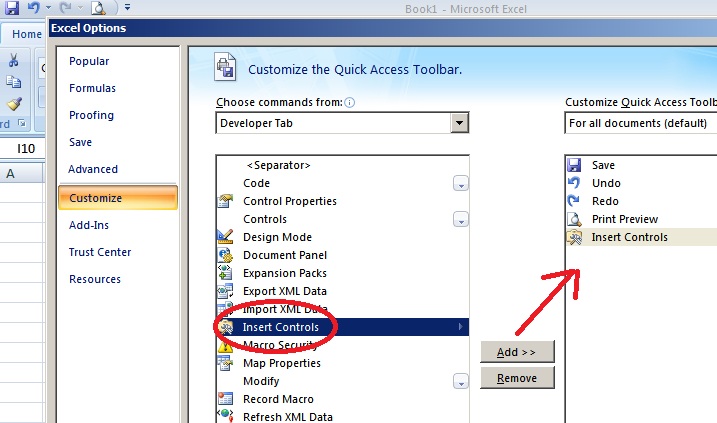Click dropdown indicator on Code row
This screenshot has height=423, width=717.
tap(460, 183)
